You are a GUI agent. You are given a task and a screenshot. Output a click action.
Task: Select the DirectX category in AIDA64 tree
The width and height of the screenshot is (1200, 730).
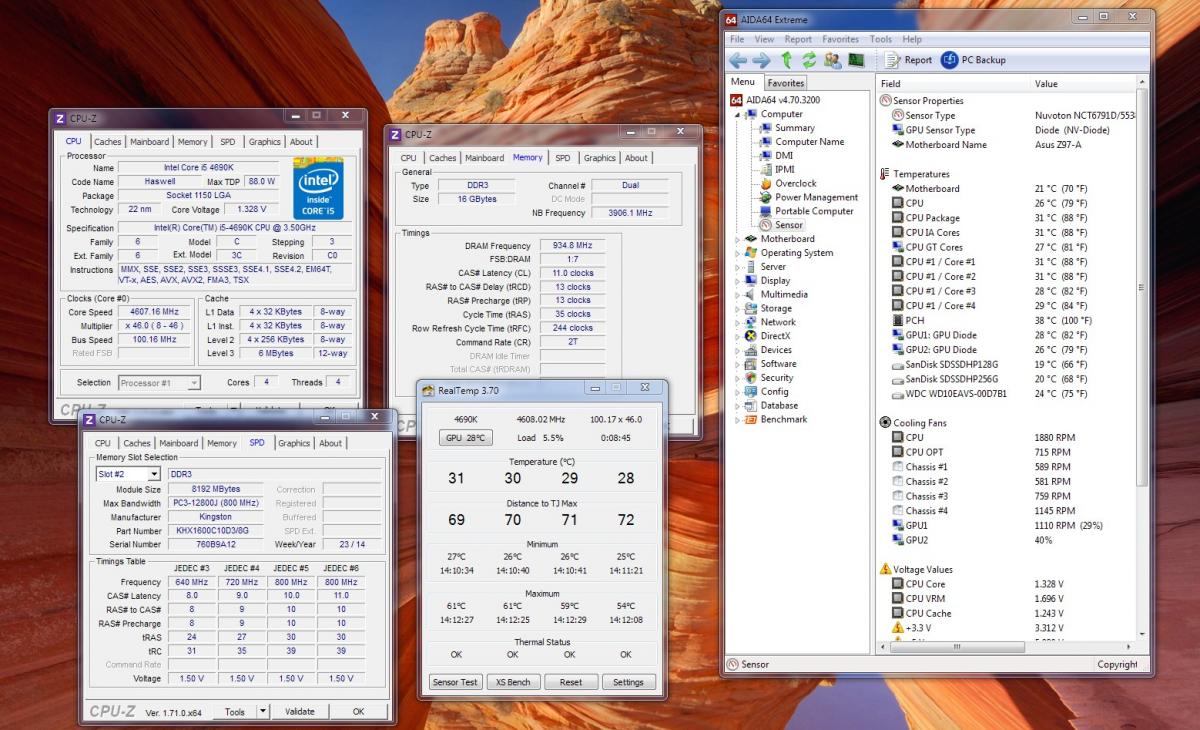tap(767, 336)
